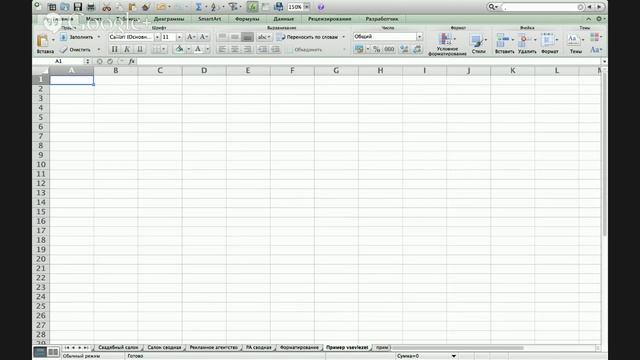Click the font color A button
640x360 pixels.
(198, 49)
